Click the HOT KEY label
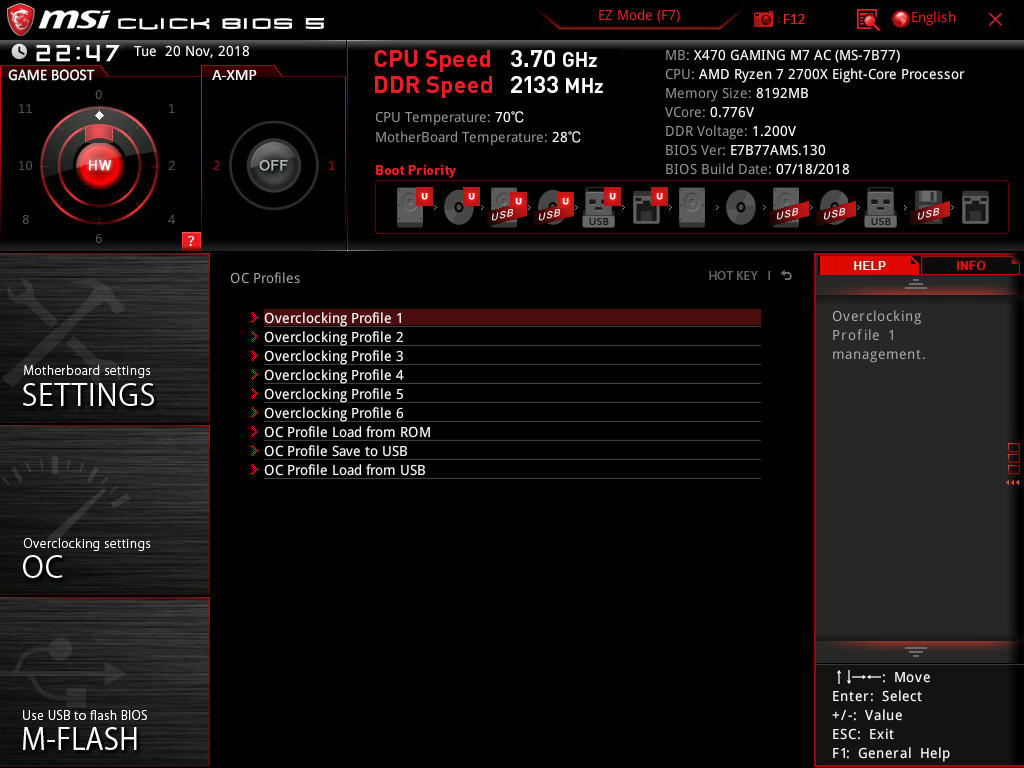Screen dimensions: 1024x768 (x=733, y=276)
